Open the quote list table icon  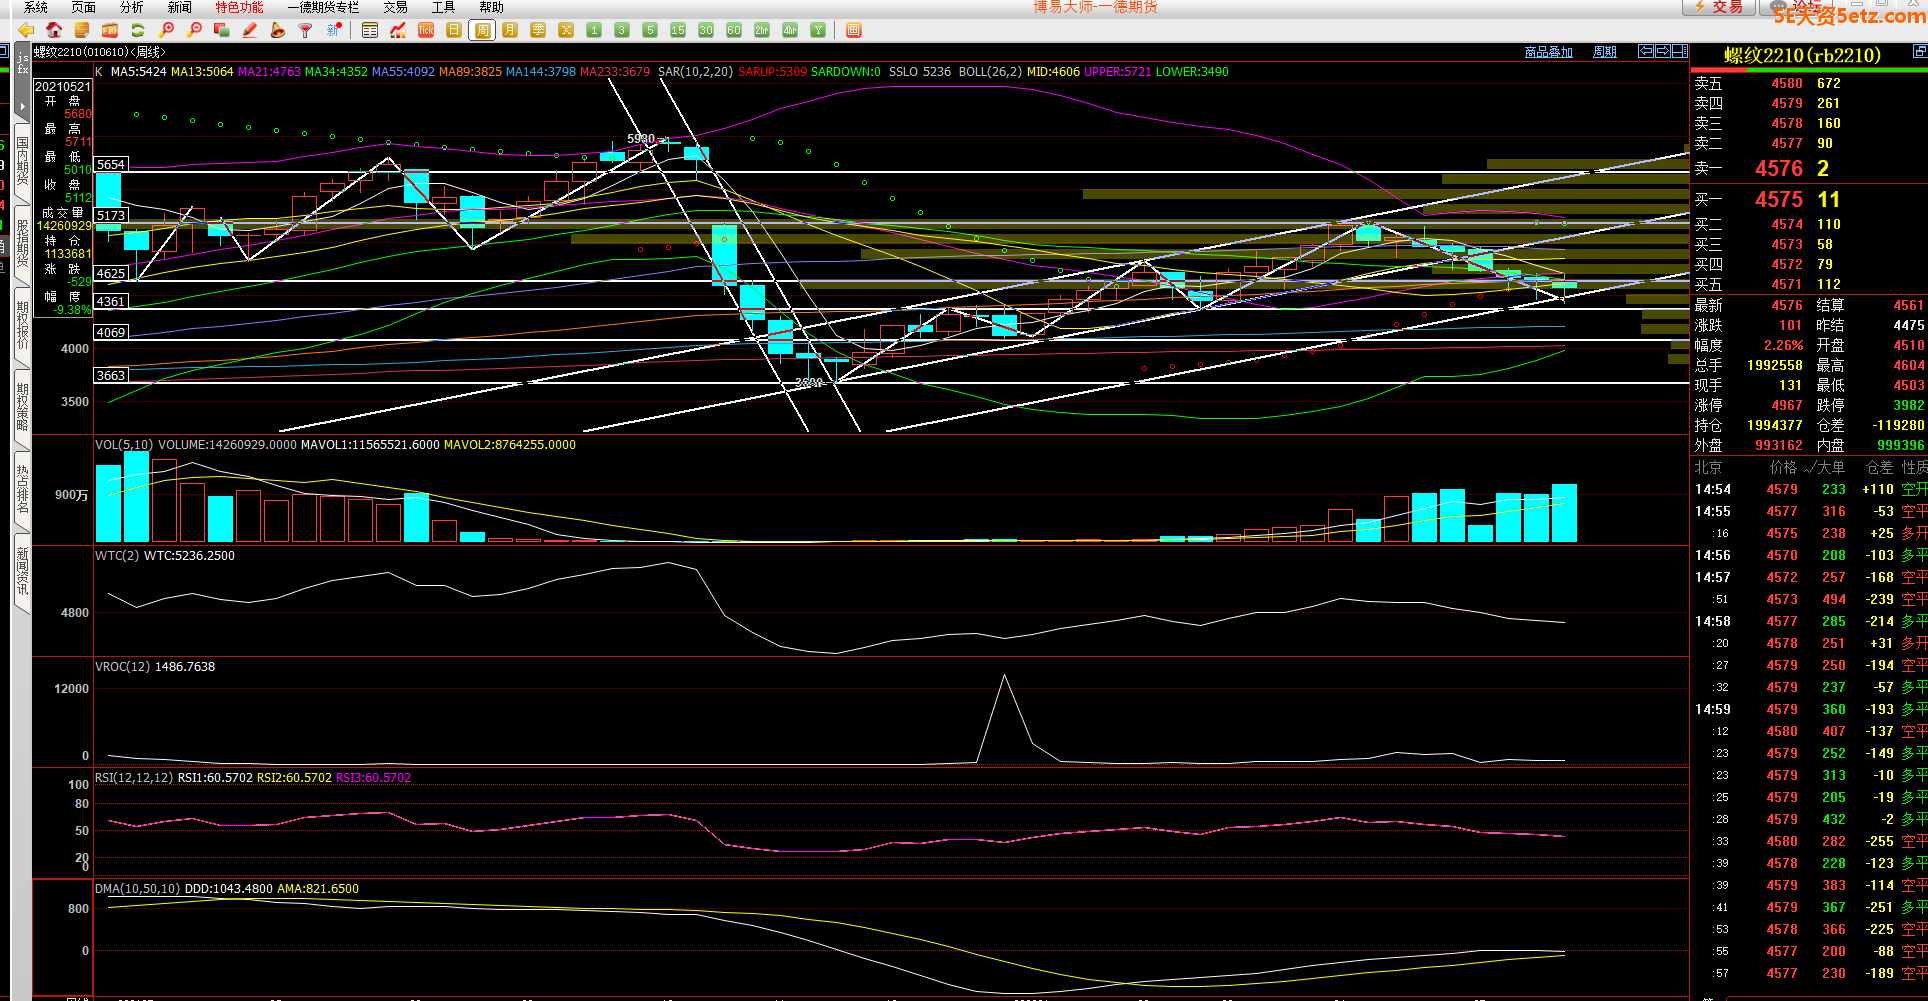point(370,31)
